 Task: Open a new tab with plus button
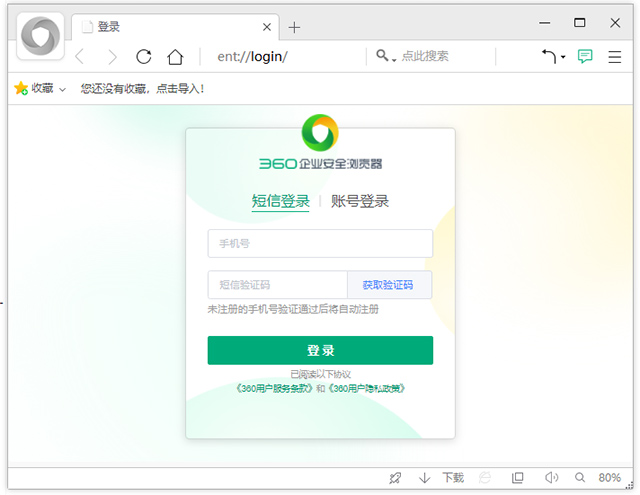click(x=294, y=27)
